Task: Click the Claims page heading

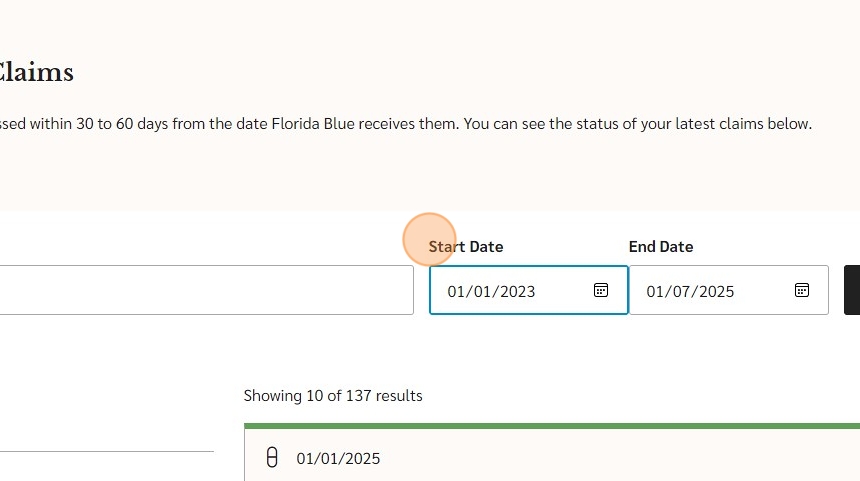Action: tap(36, 72)
